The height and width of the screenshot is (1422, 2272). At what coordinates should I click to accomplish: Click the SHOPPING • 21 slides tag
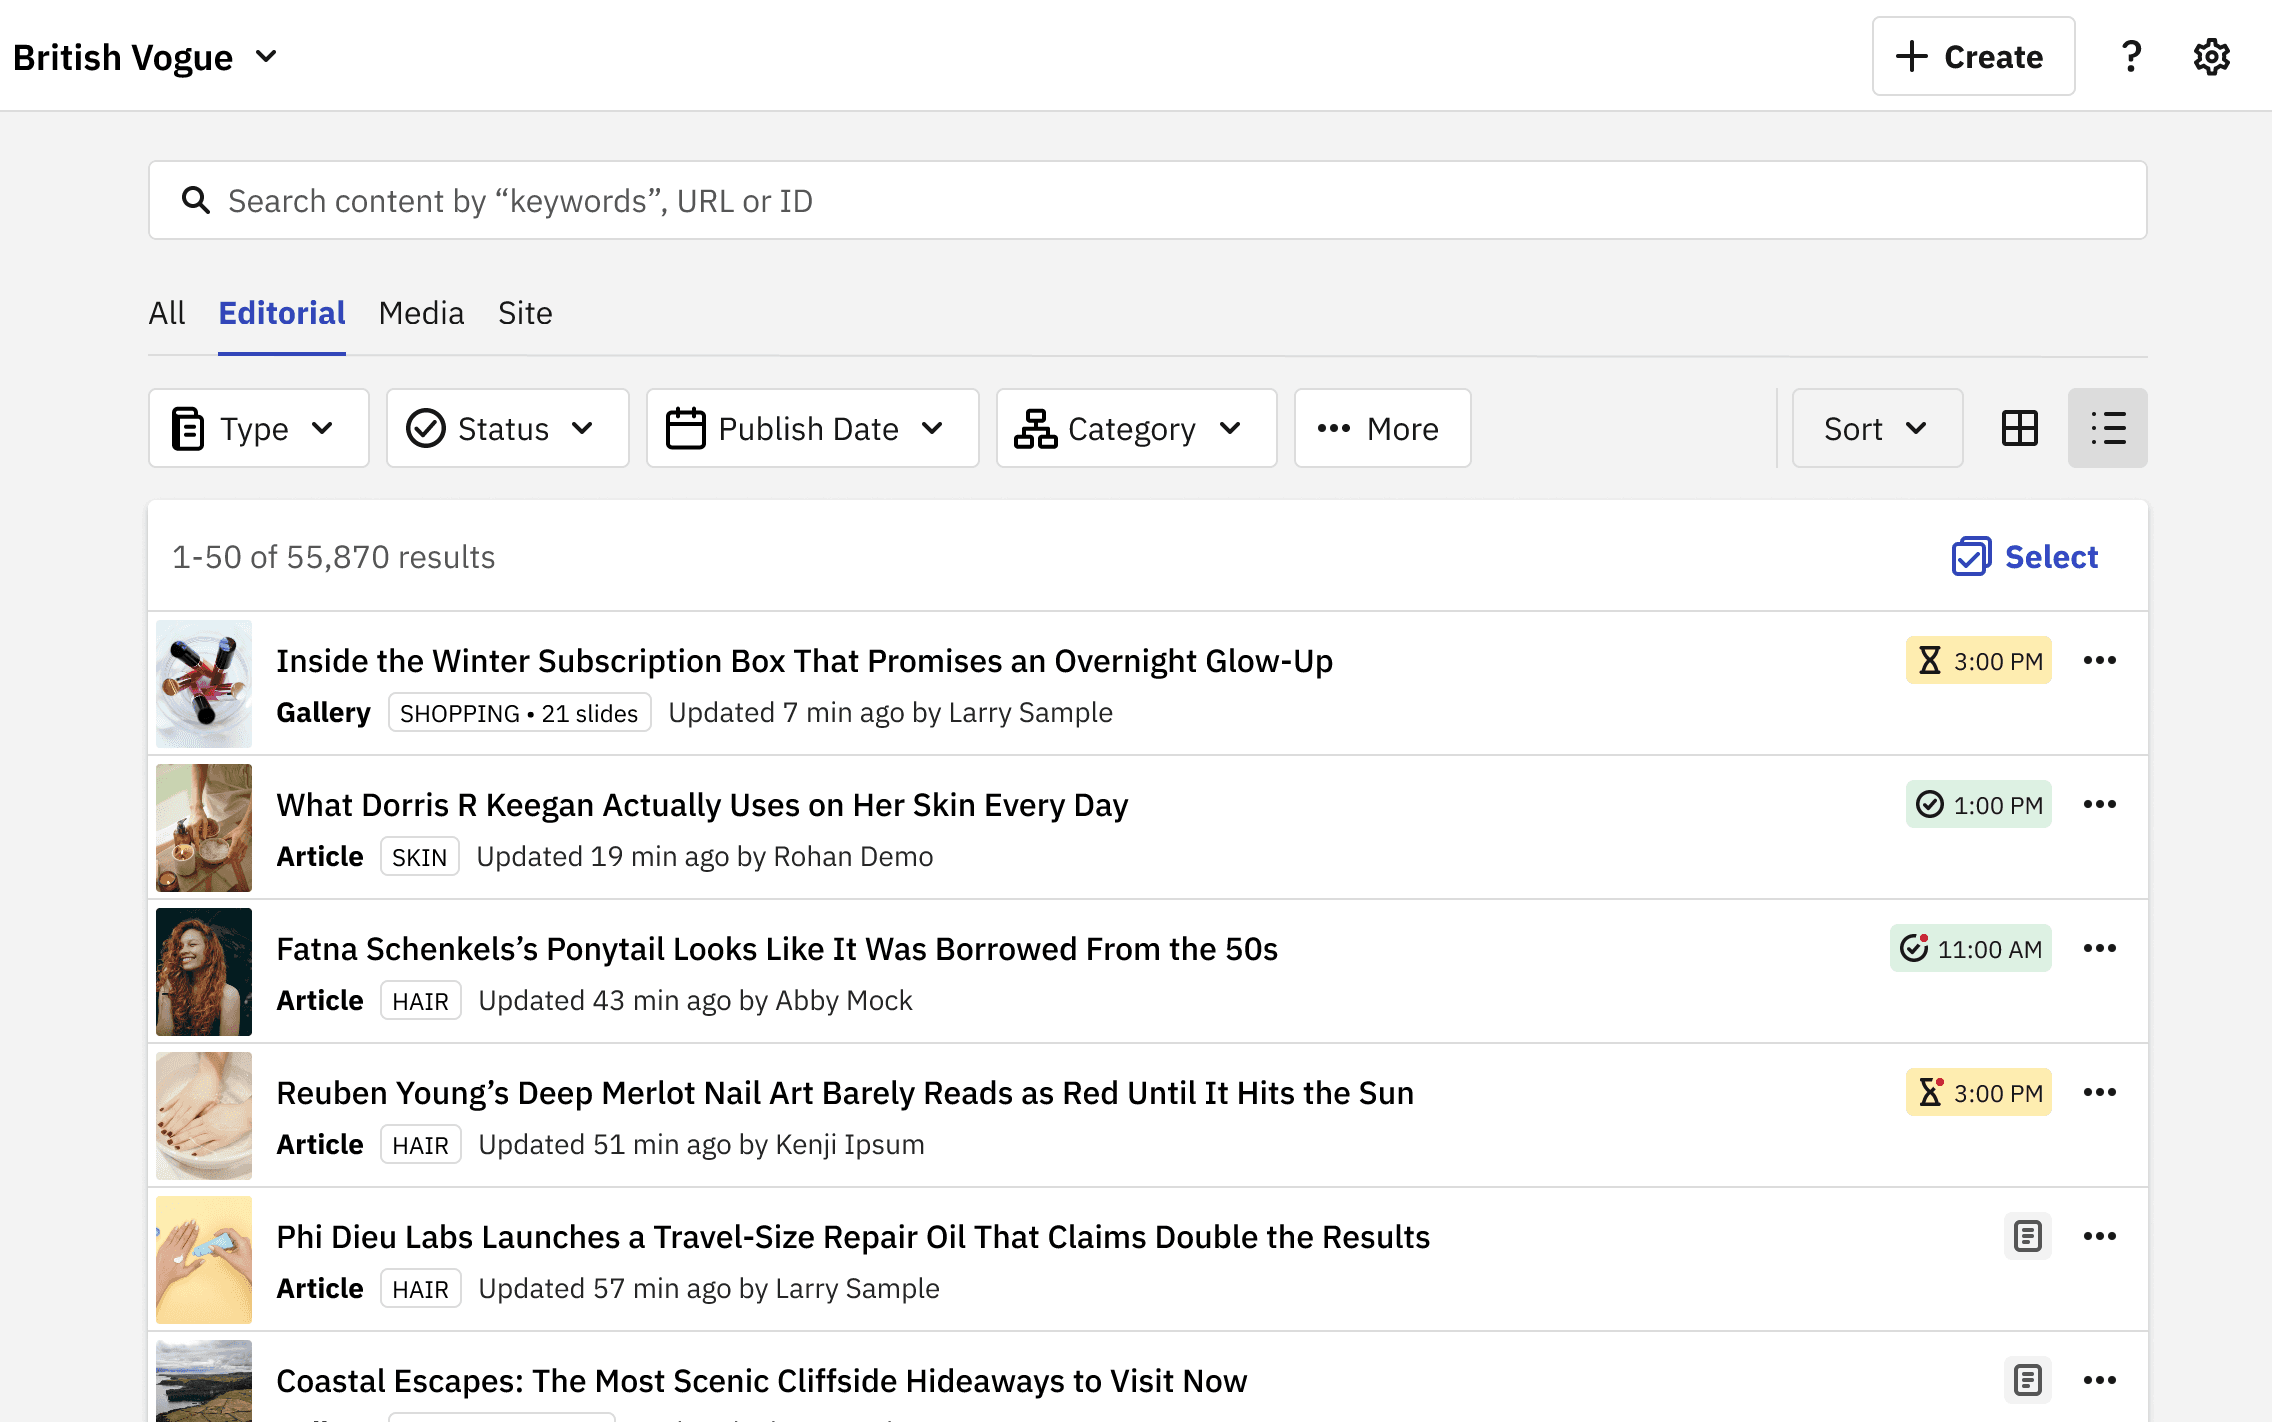tap(519, 712)
